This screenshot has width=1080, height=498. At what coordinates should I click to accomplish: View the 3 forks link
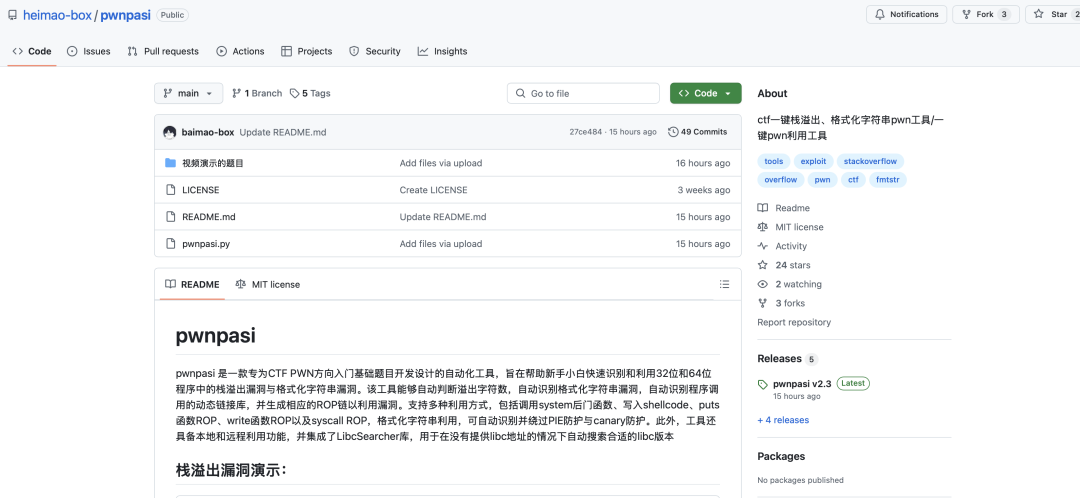pos(782,303)
